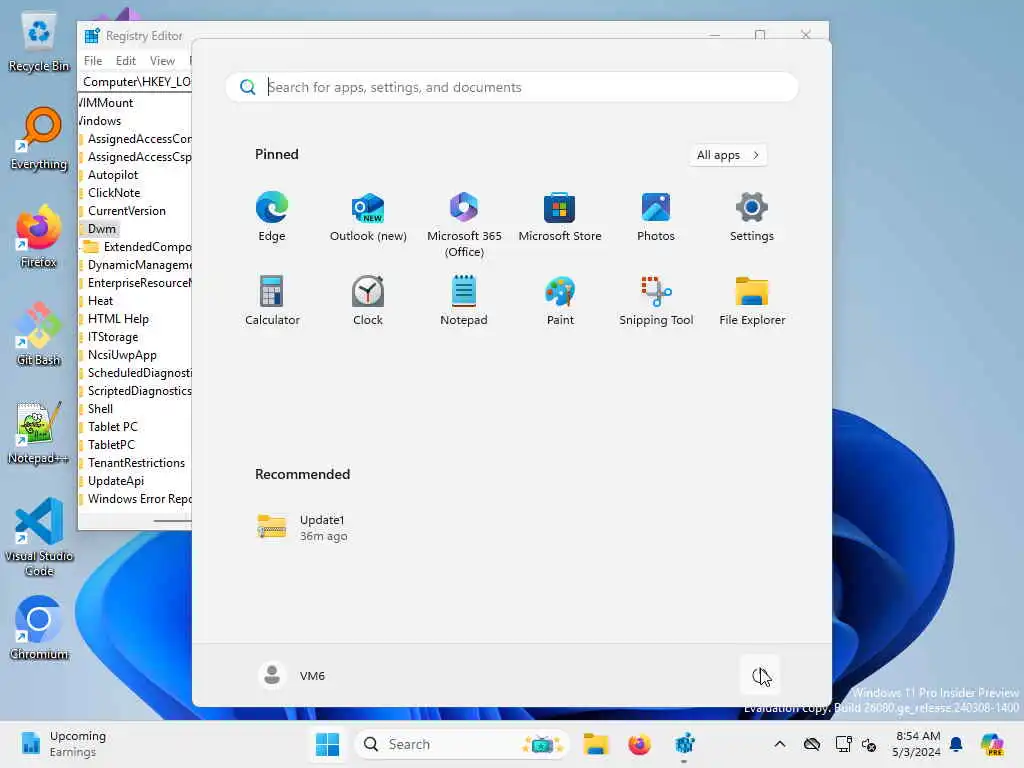
Task: Select the ExtendedCompo registry subkey
Action: 147,247
